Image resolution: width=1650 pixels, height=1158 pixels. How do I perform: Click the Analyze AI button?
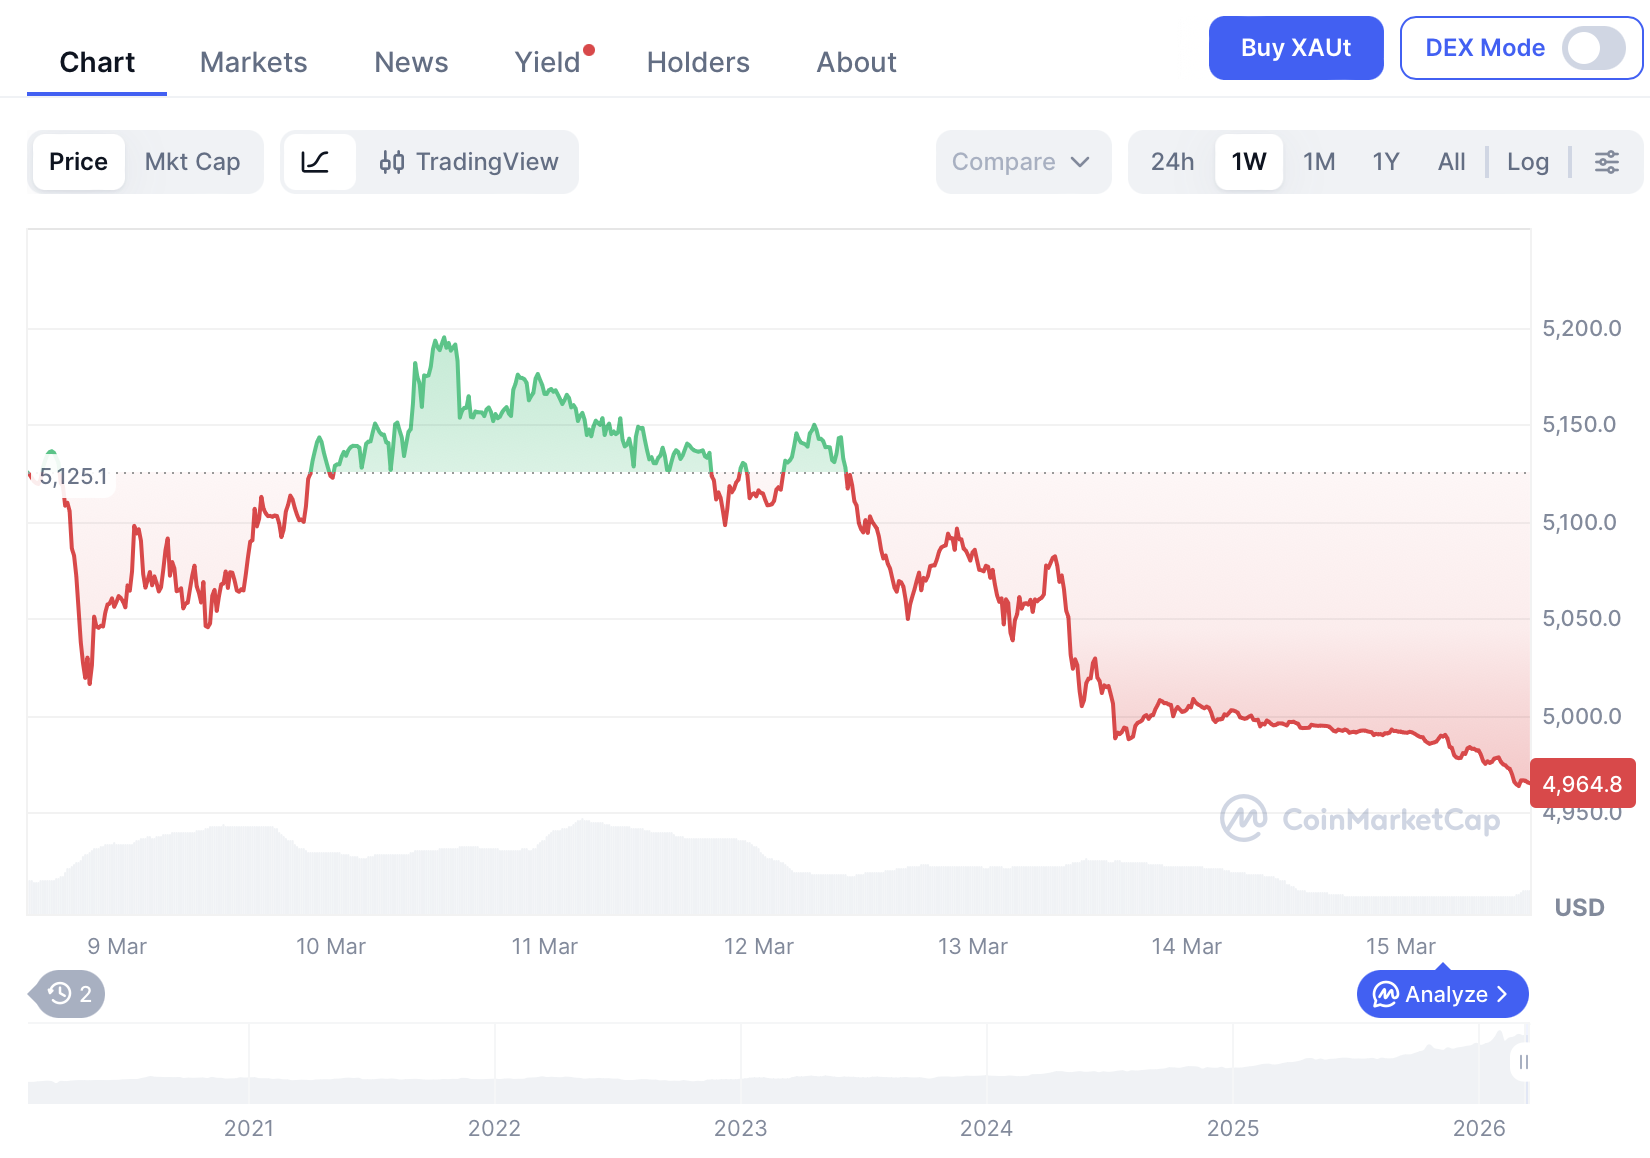click(x=1442, y=994)
